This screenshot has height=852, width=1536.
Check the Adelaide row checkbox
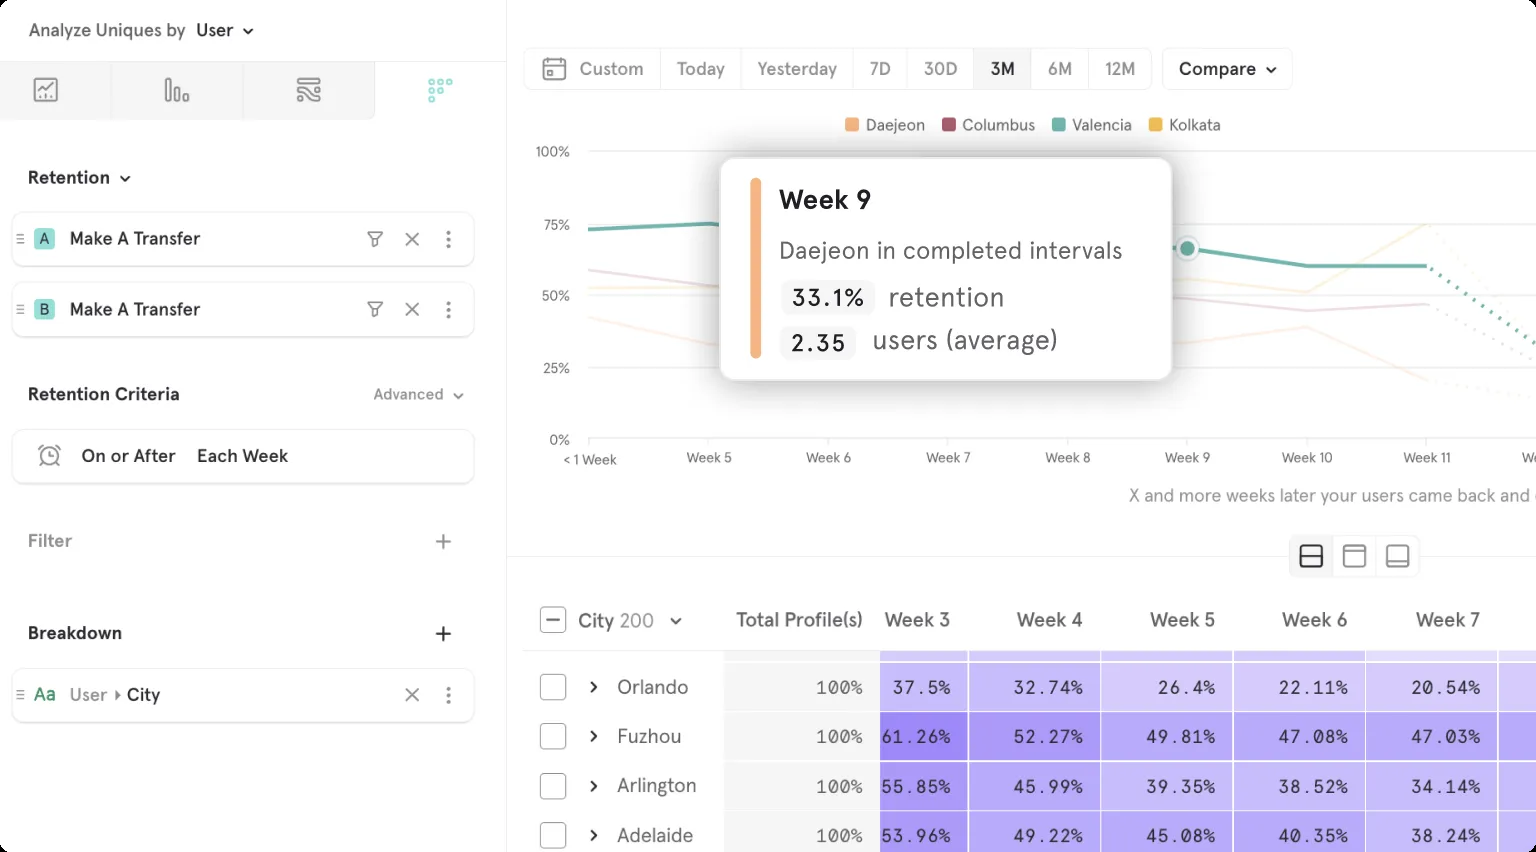point(553,835)
